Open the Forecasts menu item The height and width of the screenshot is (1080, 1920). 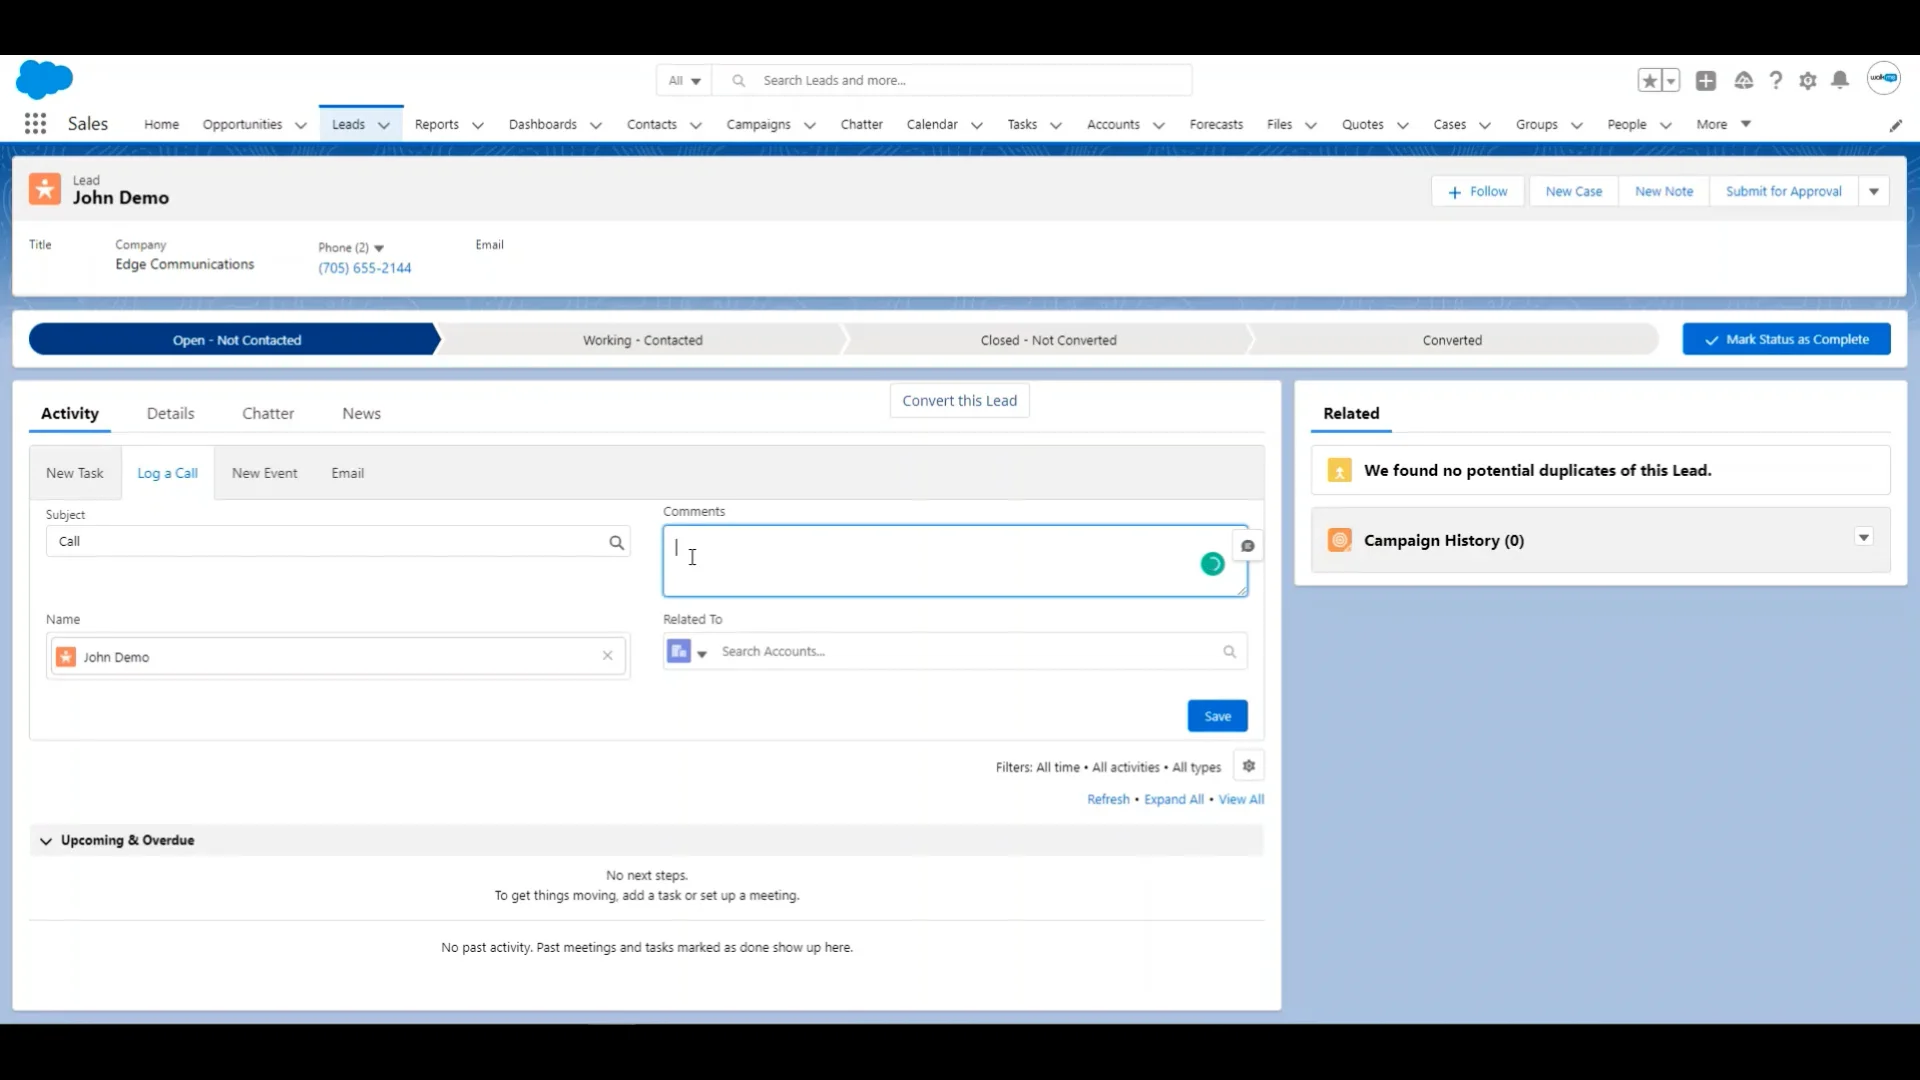pyautogui.click(x=1216, y=124)
